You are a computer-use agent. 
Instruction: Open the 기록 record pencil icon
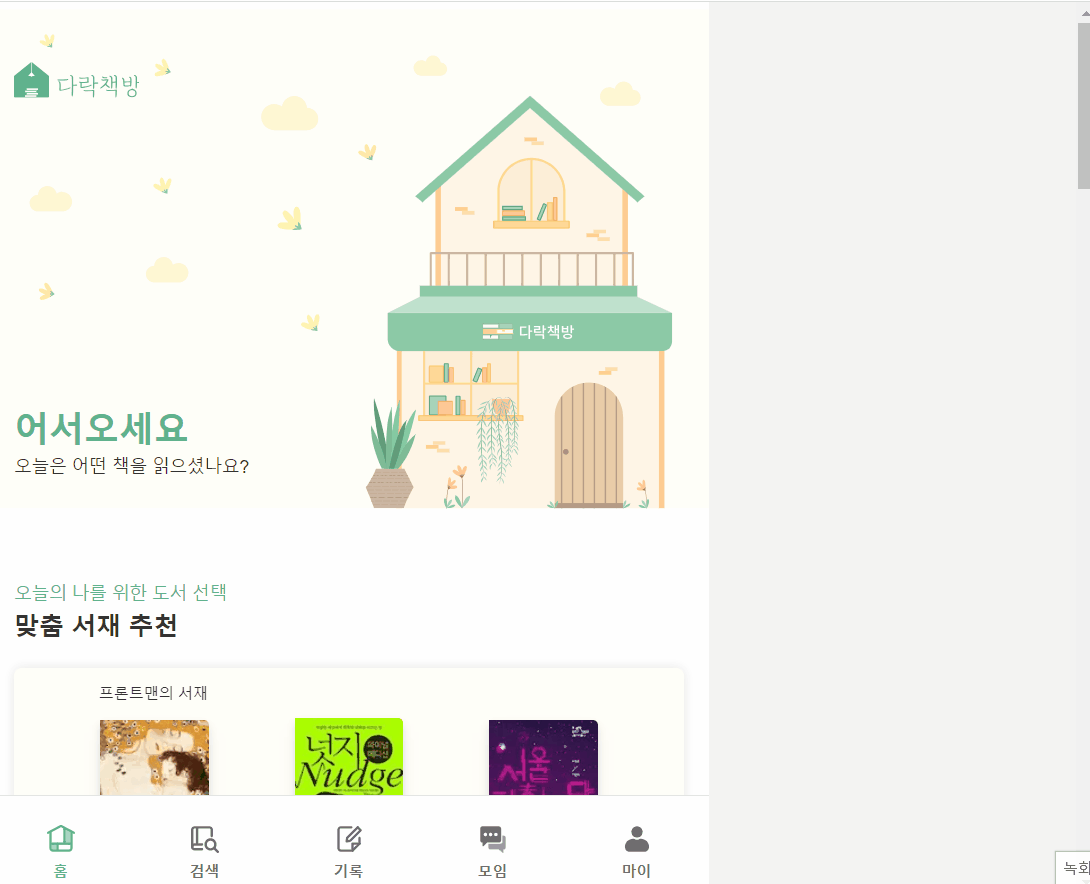pos(348,839)
